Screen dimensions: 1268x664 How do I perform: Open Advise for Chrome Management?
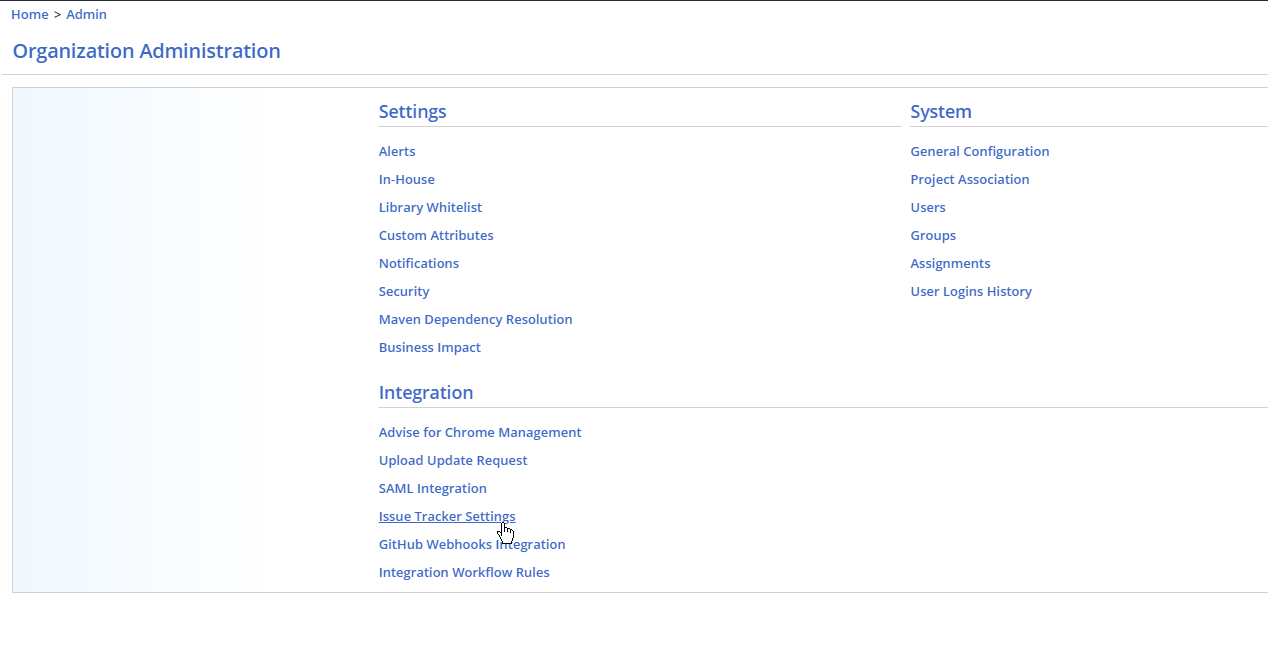point(479,433)
